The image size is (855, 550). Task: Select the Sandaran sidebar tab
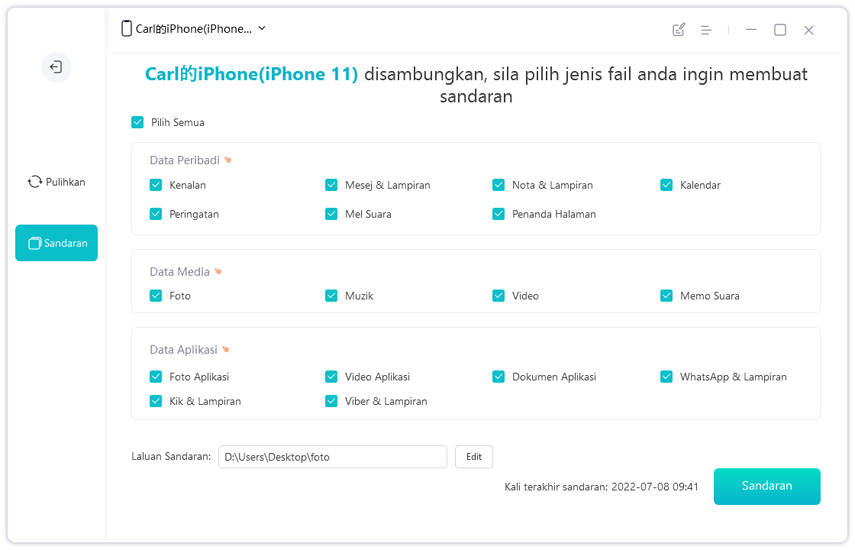pos(56,243)
